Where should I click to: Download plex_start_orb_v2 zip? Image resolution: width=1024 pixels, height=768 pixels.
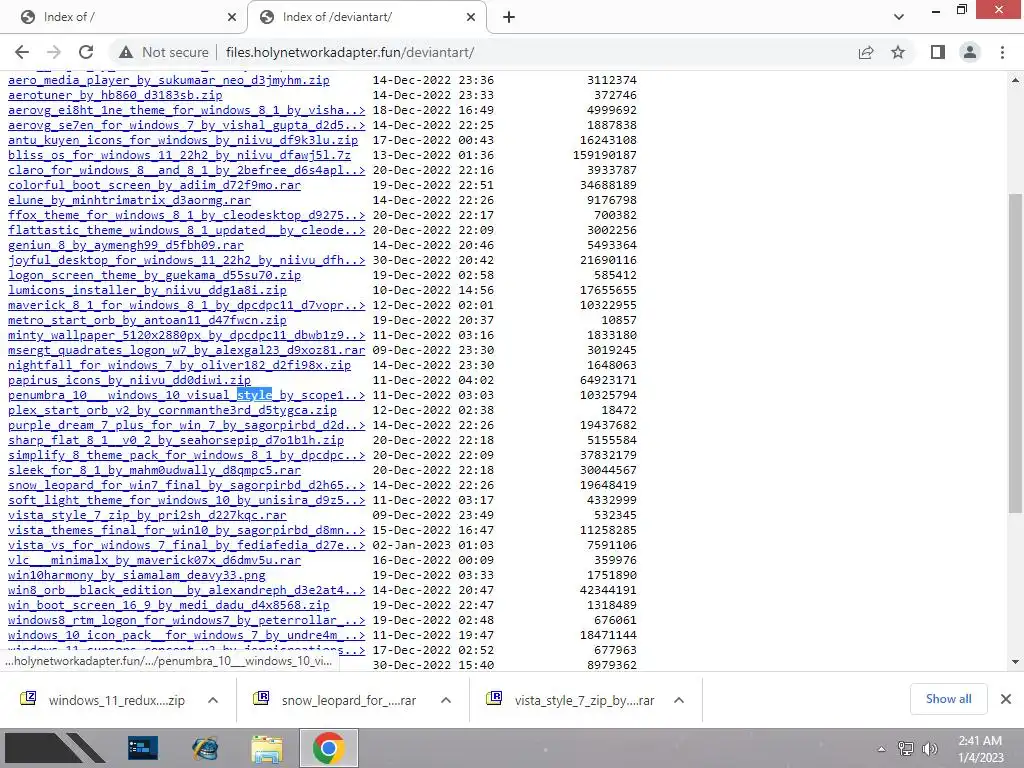172,411
